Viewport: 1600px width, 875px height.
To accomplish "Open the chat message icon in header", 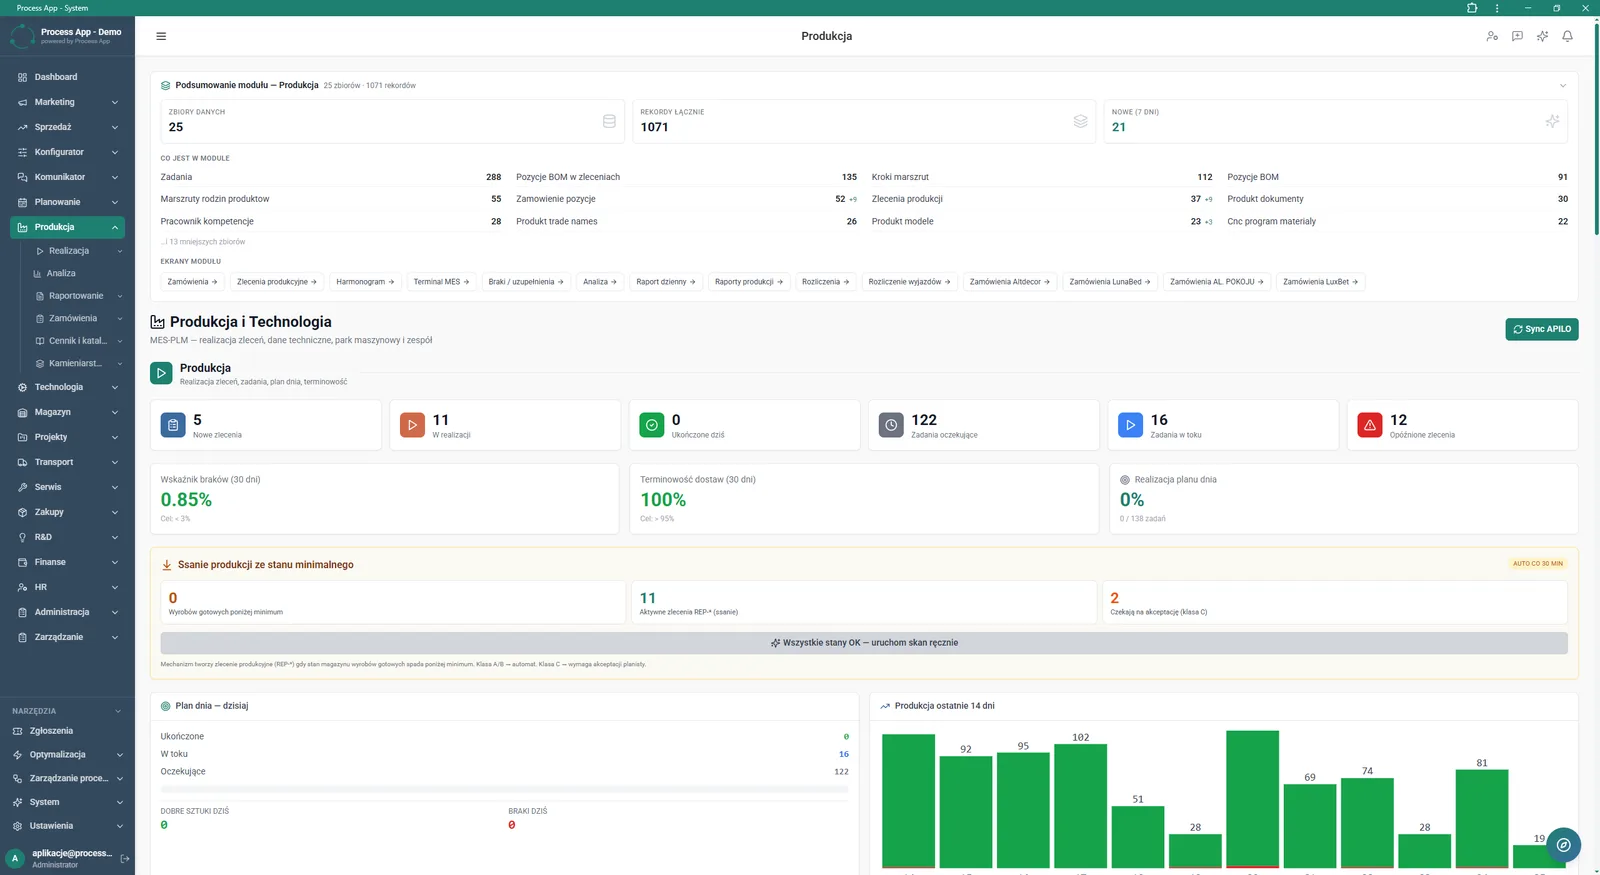I will click(x=1517, y=36).
